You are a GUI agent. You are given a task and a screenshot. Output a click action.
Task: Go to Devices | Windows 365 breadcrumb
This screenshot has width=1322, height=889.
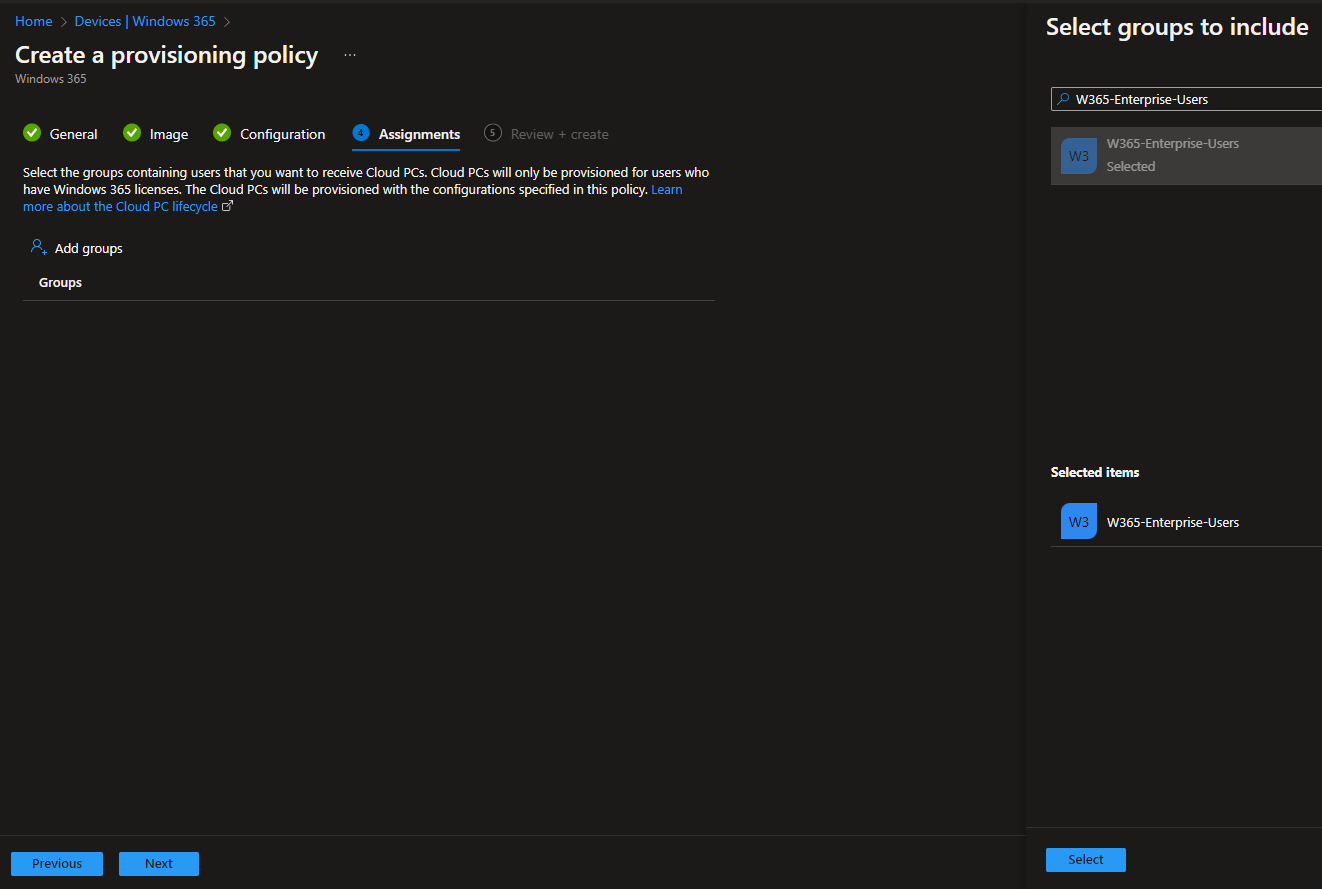click(145, 21)
